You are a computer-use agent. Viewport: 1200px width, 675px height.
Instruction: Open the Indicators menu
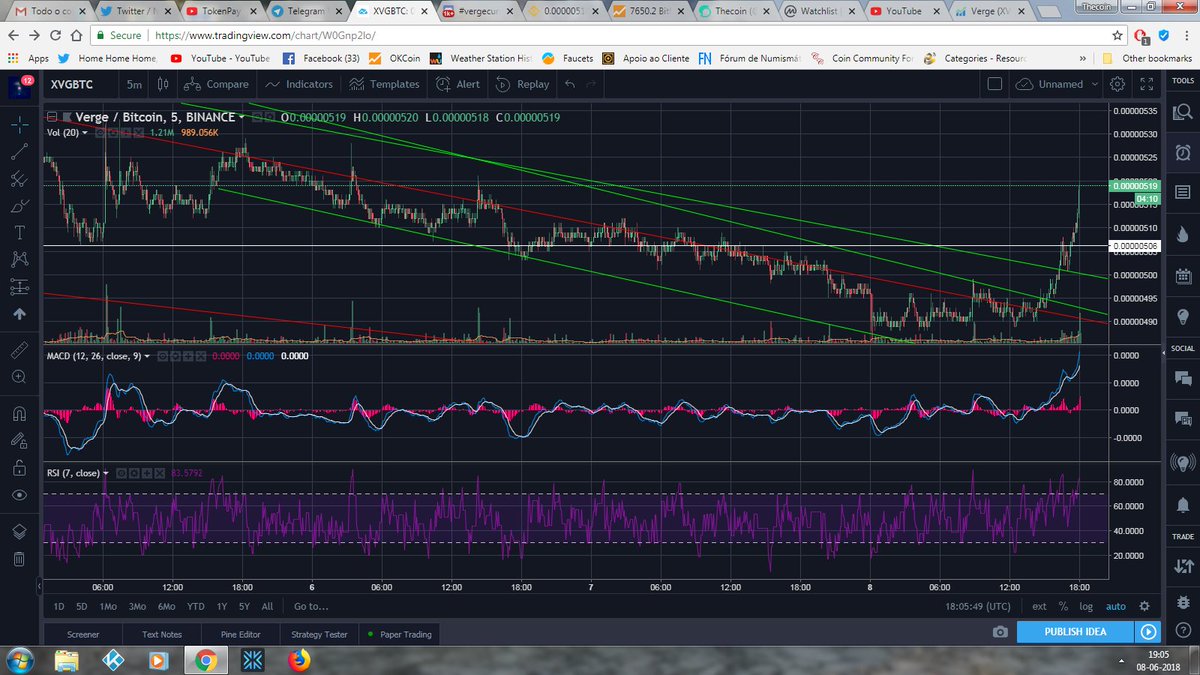[299, 84]
